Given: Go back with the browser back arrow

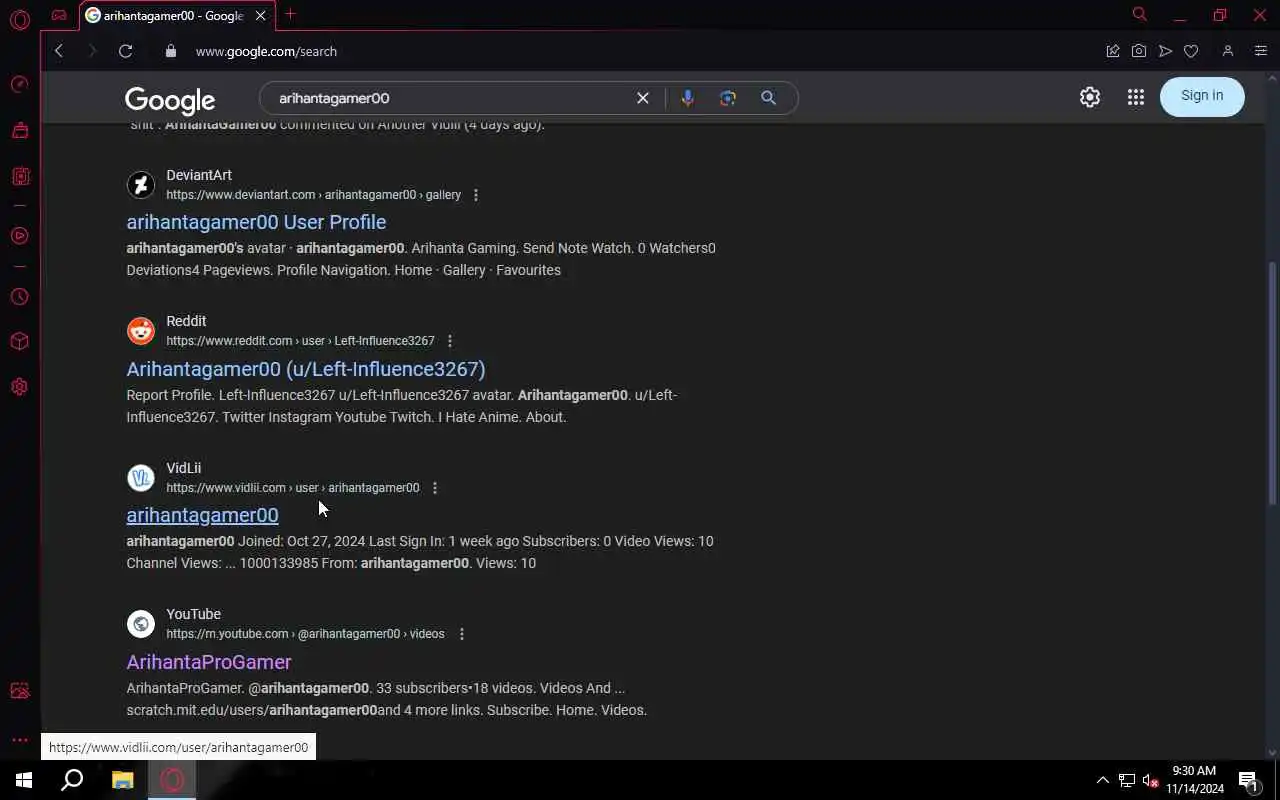Looking at the screenshot, I should coord(59,51).
